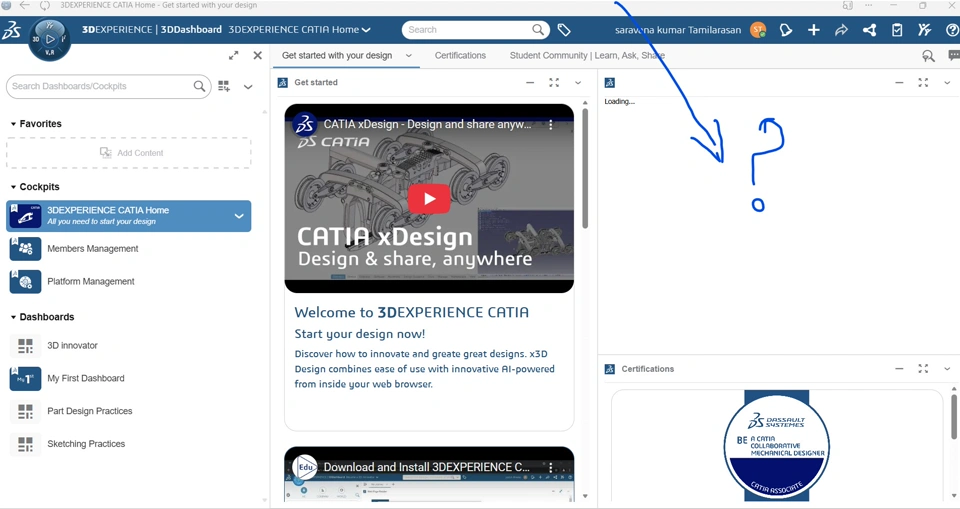Screen dimensions: 960x509
Task: Open Download and Install video options menu
Action: point(550,467)
